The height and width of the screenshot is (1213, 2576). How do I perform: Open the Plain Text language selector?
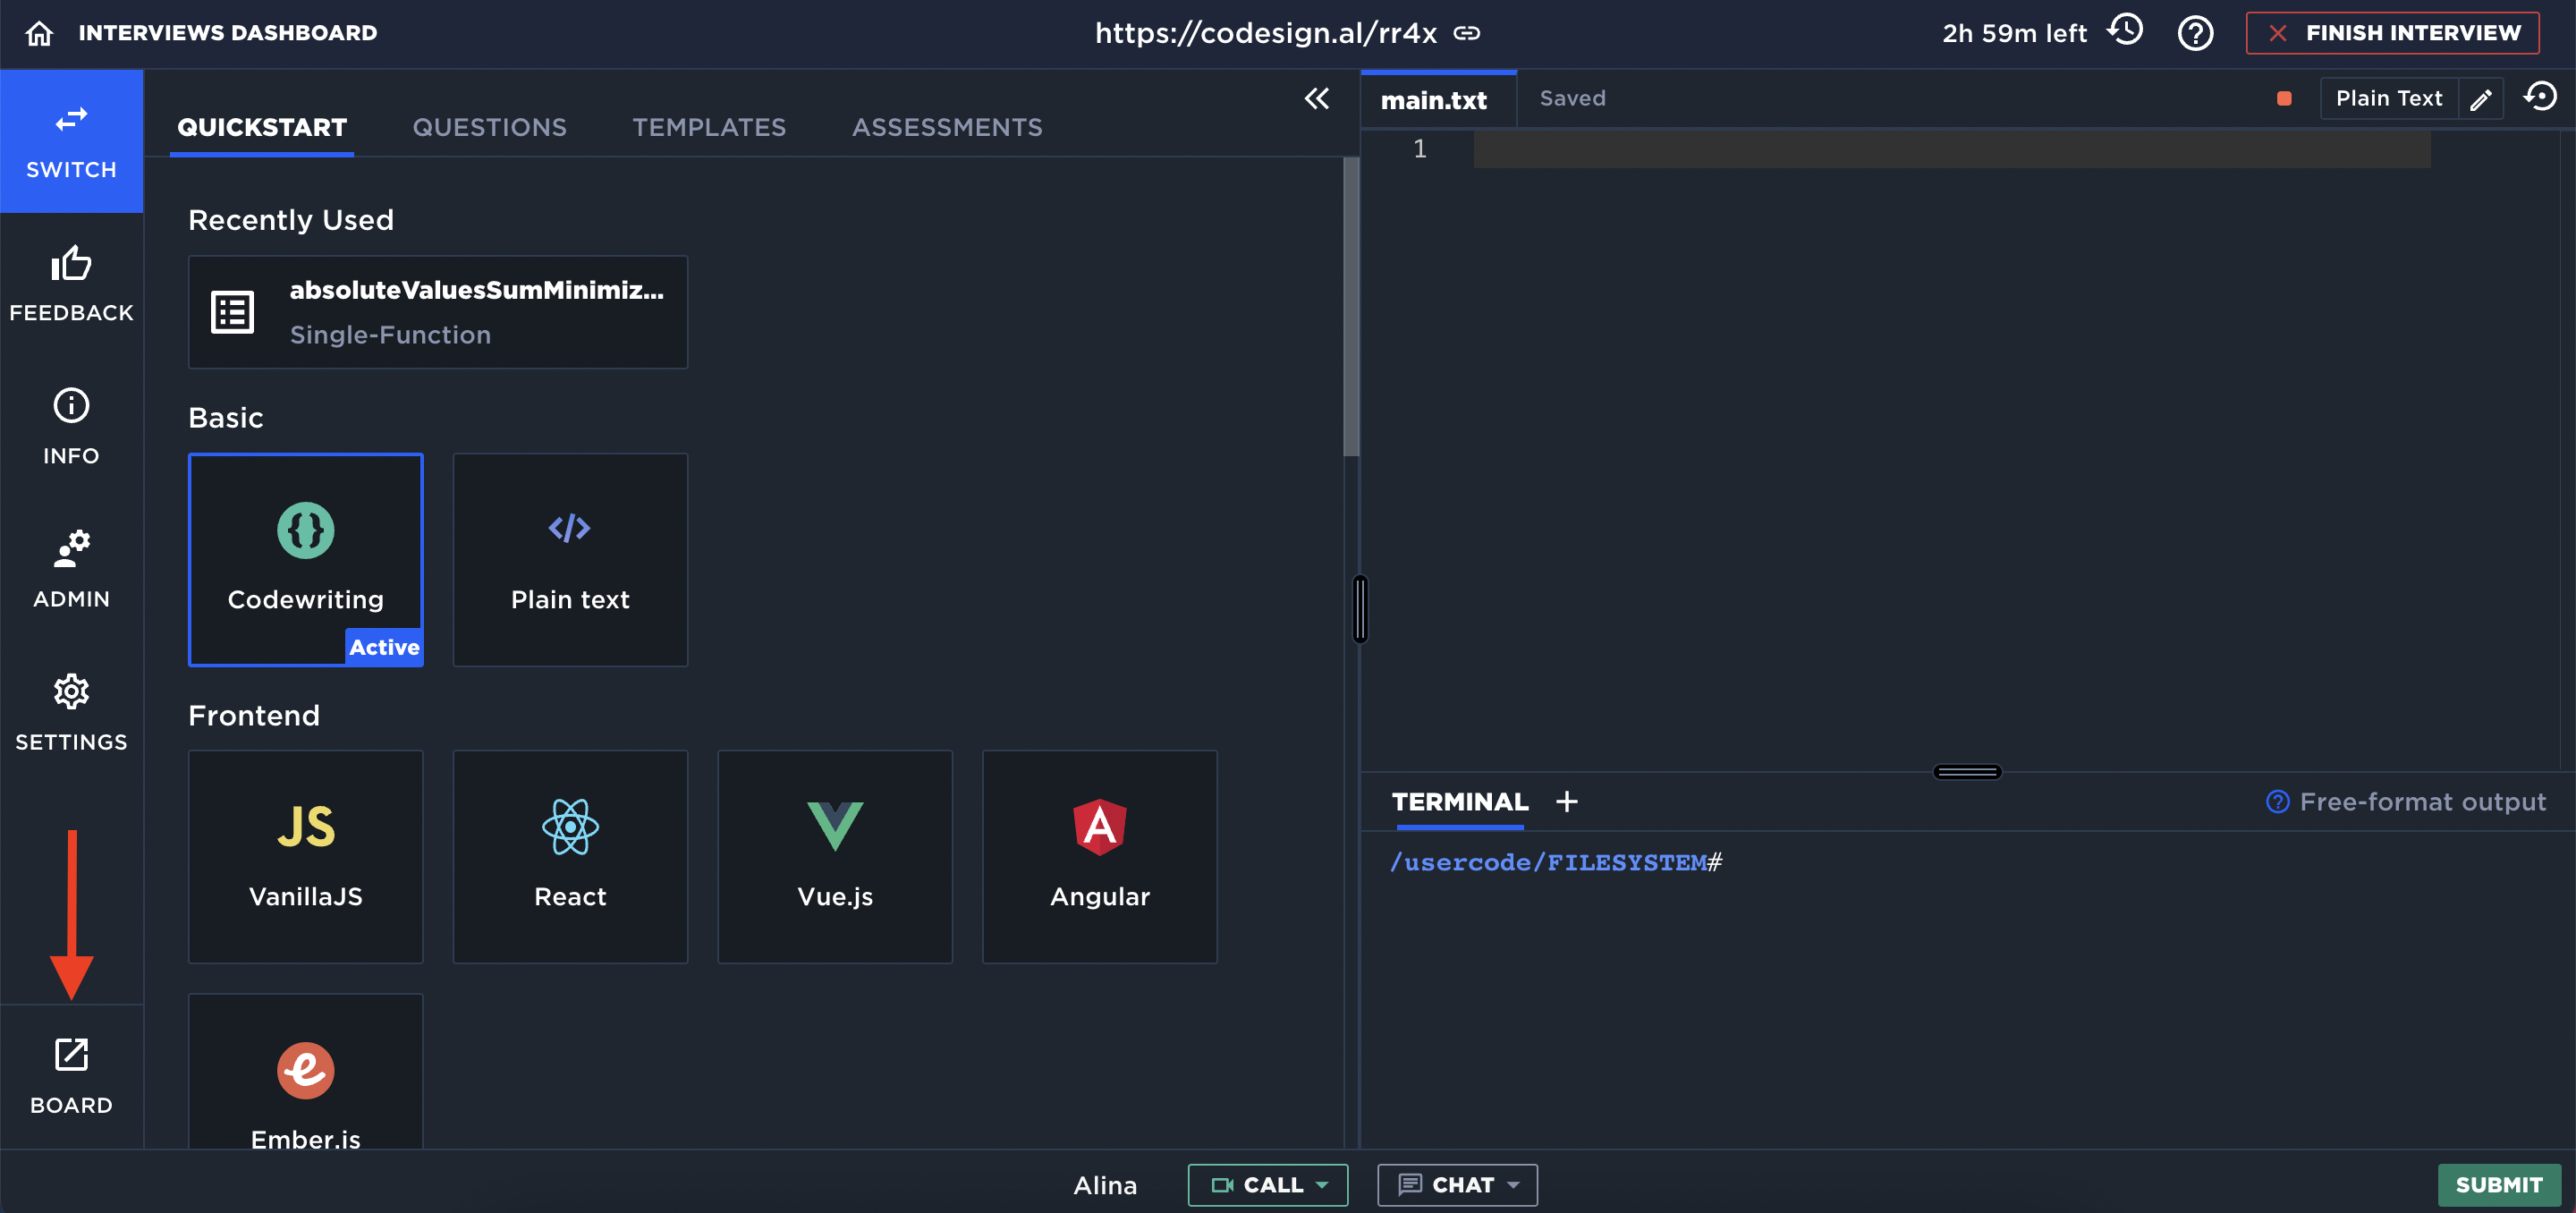pyautogui.click(x=2389, y=98)
